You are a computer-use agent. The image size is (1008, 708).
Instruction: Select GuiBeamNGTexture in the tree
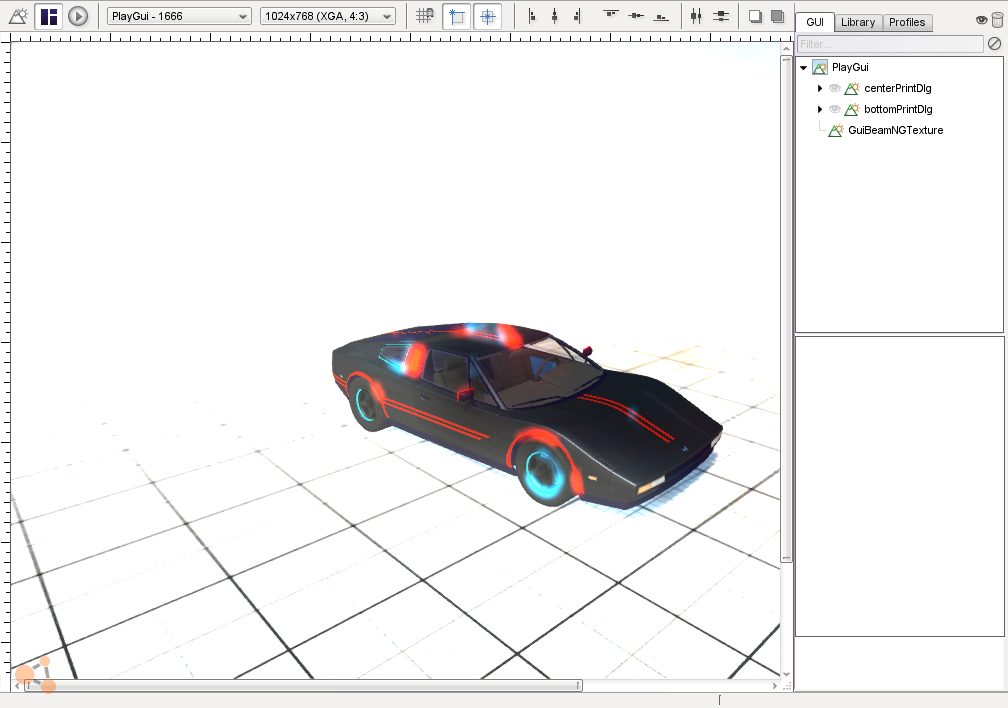click(x=896, y=130)
